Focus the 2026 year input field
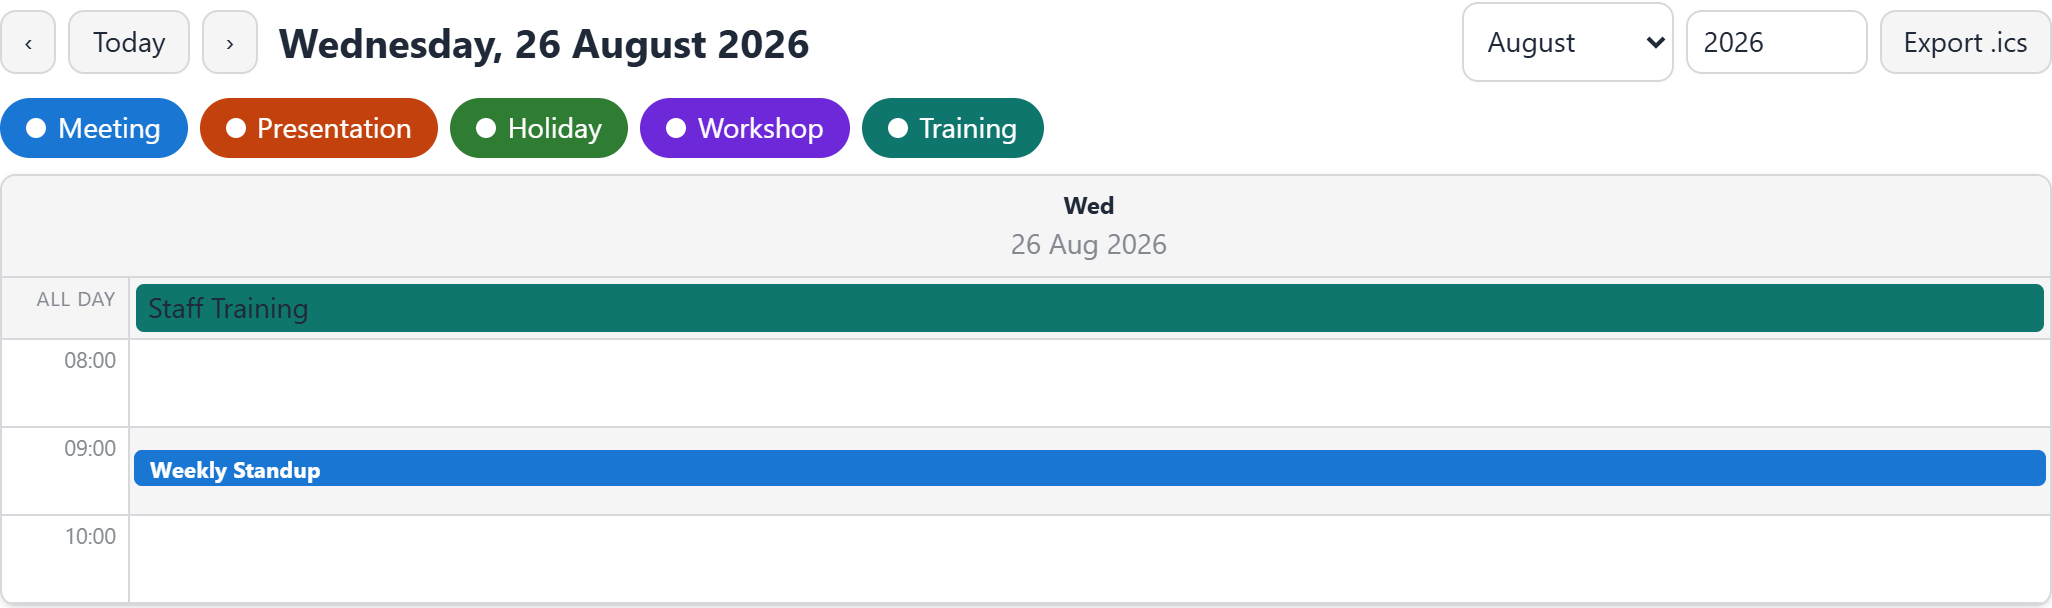Screen dimensions: 2052x608 [1777, 42]
